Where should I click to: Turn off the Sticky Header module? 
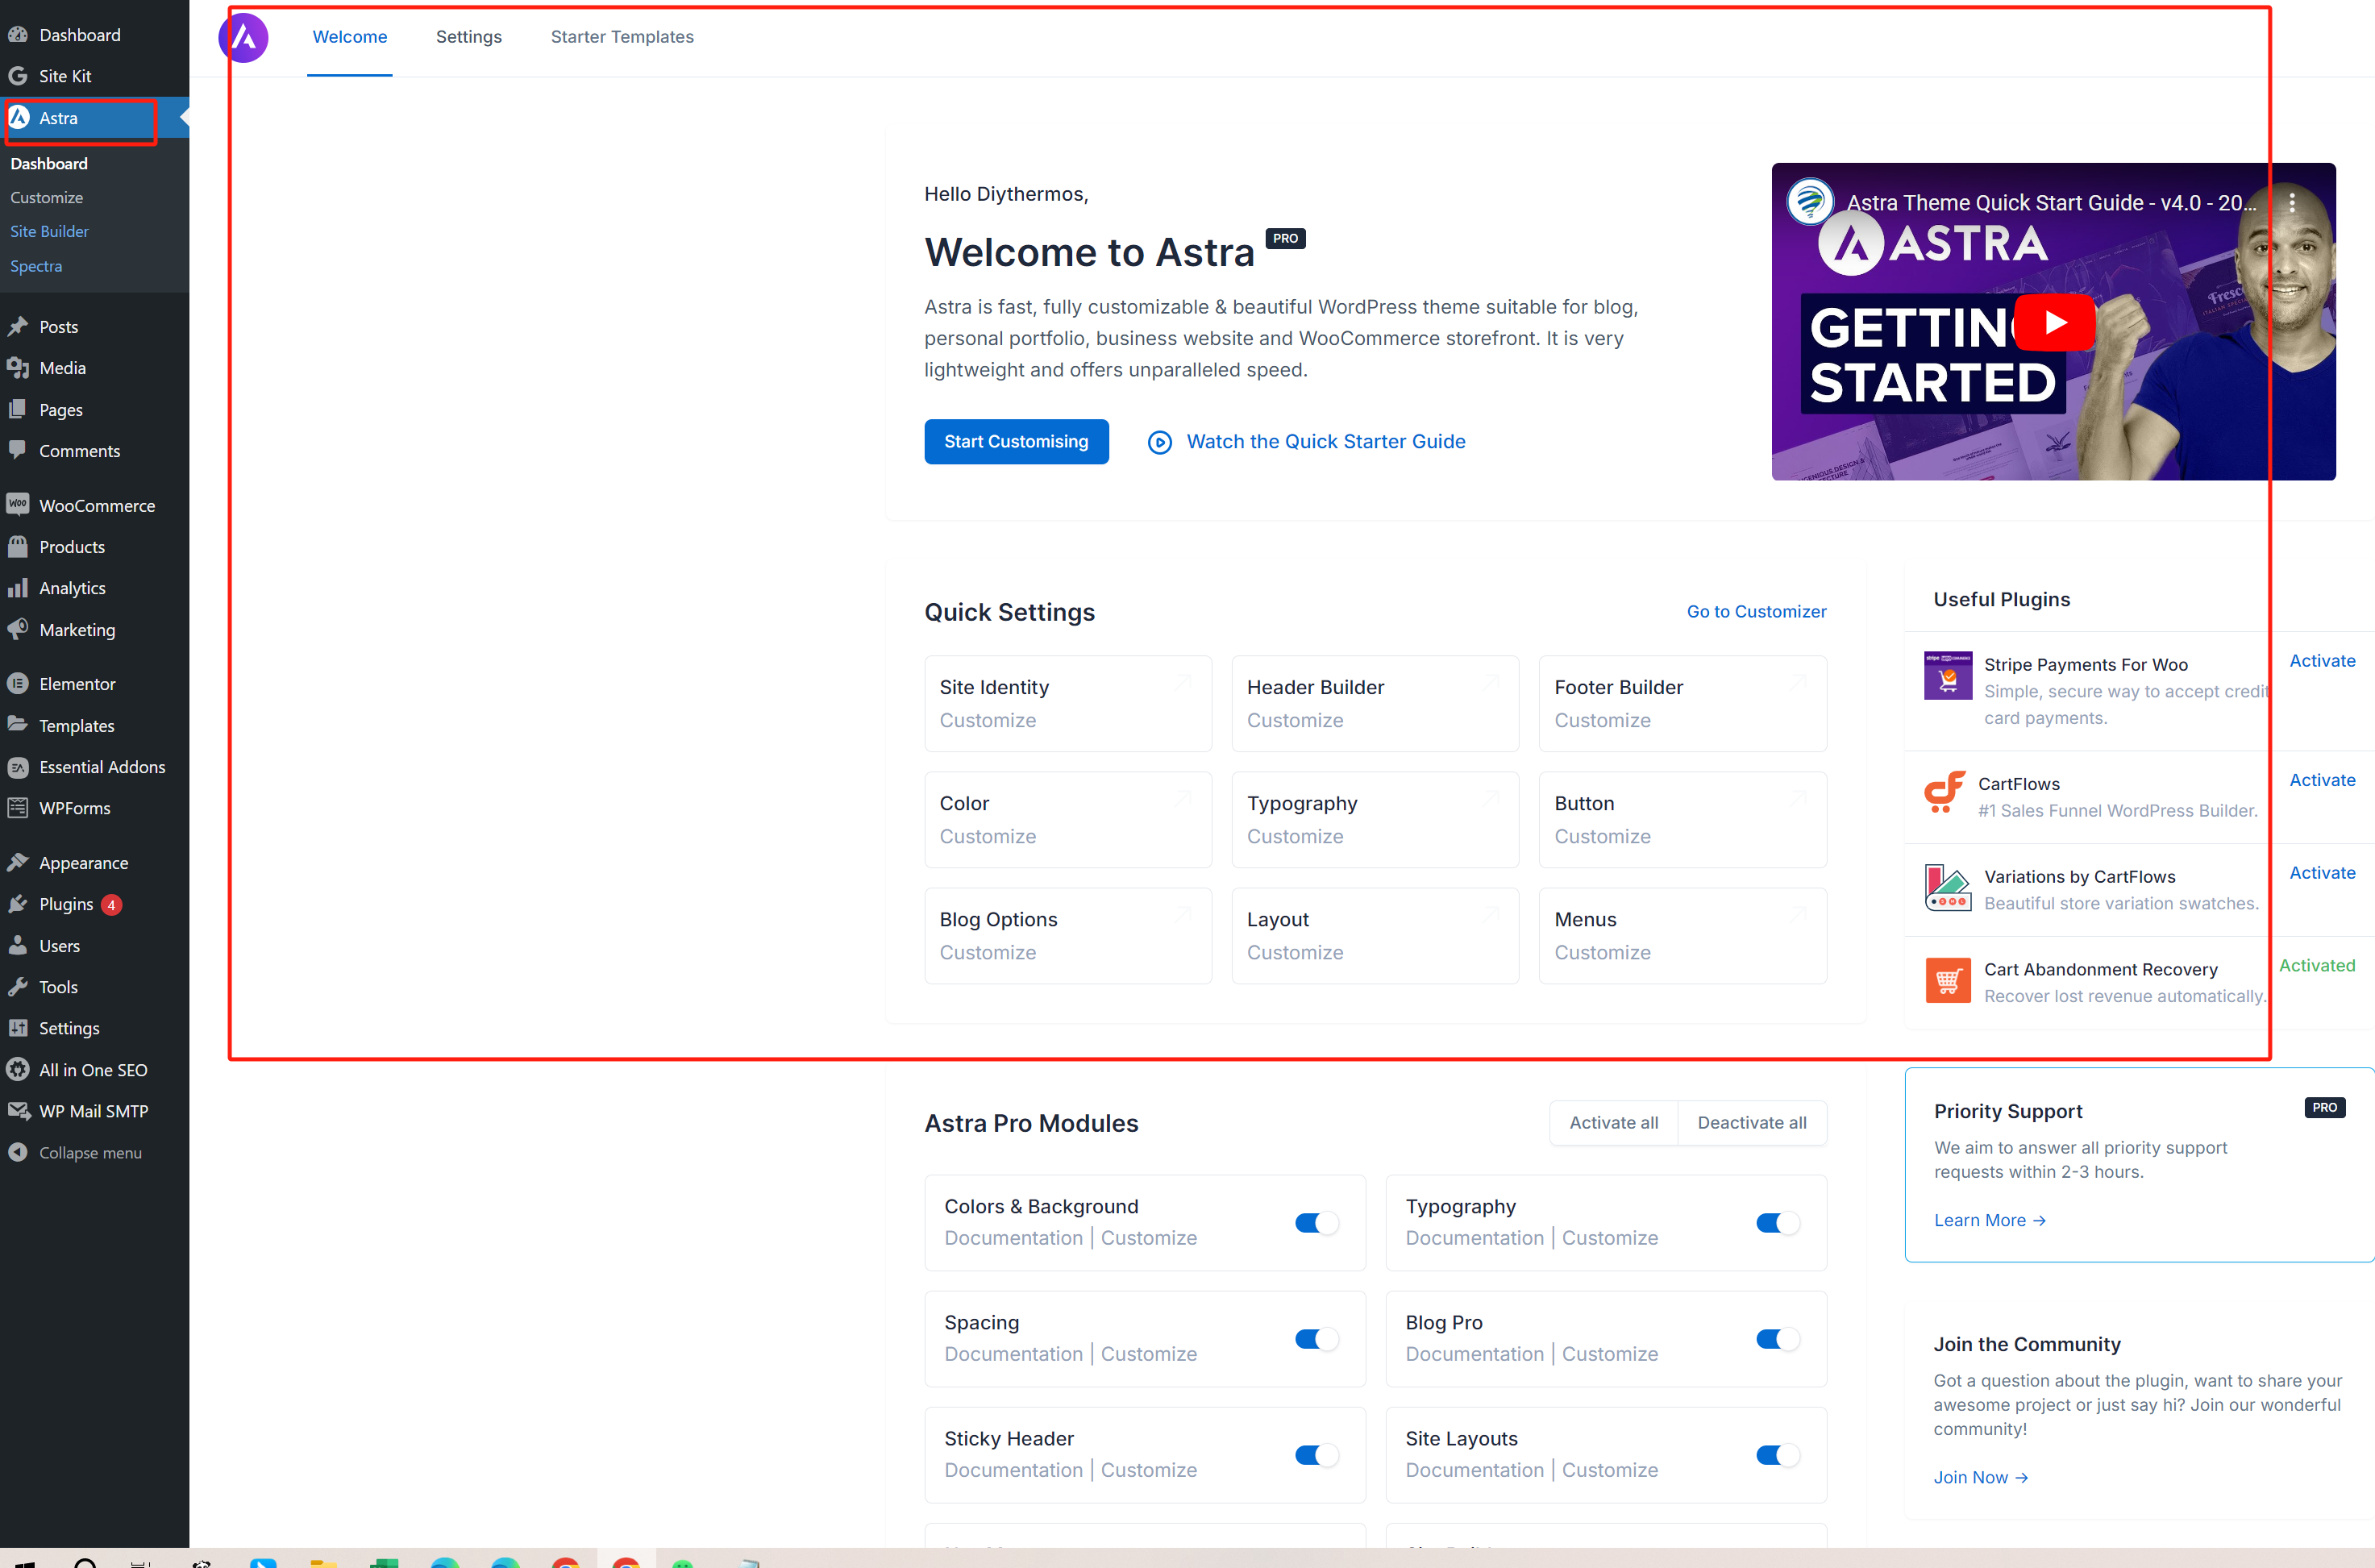click(x=1315, y=1455)
